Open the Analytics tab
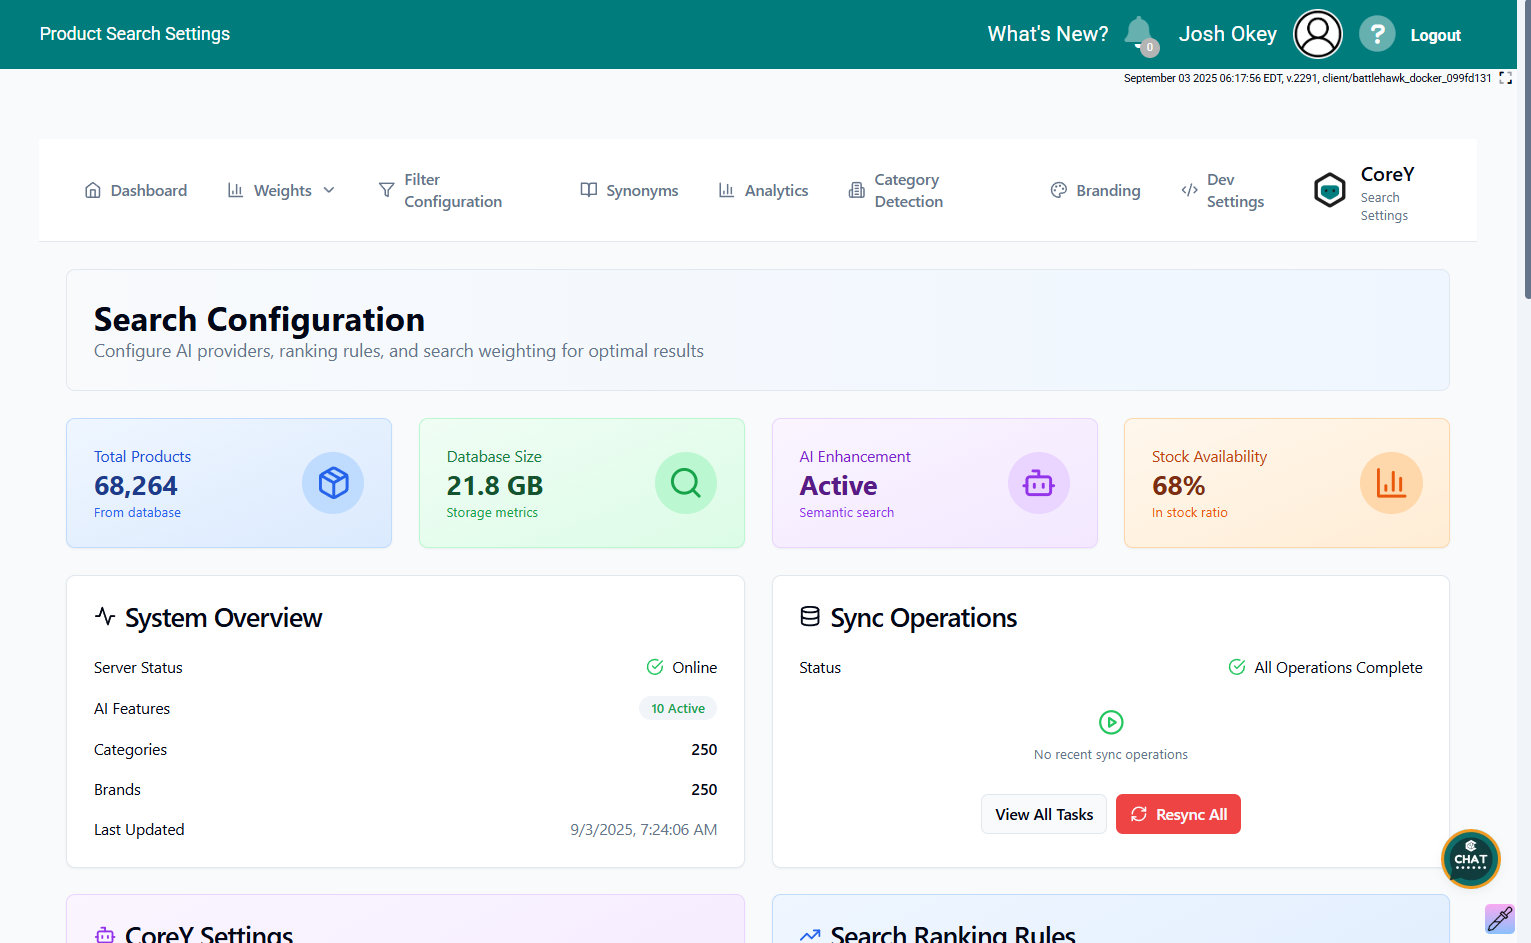The width and height of the screenshot is (1531, 943). point(763,190)
